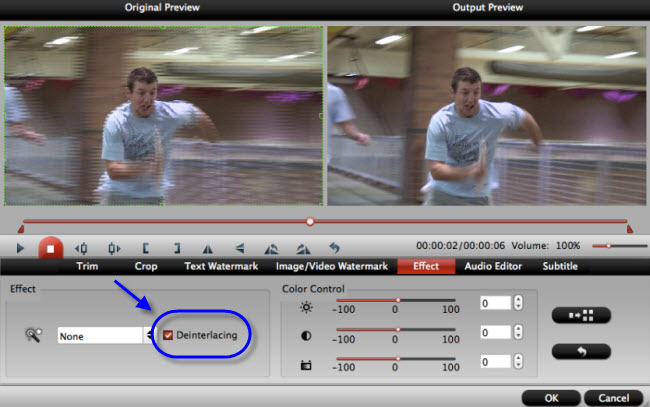Click the saturation value stepper arrows
The image size is (650, 407).
tap(518, 361)
